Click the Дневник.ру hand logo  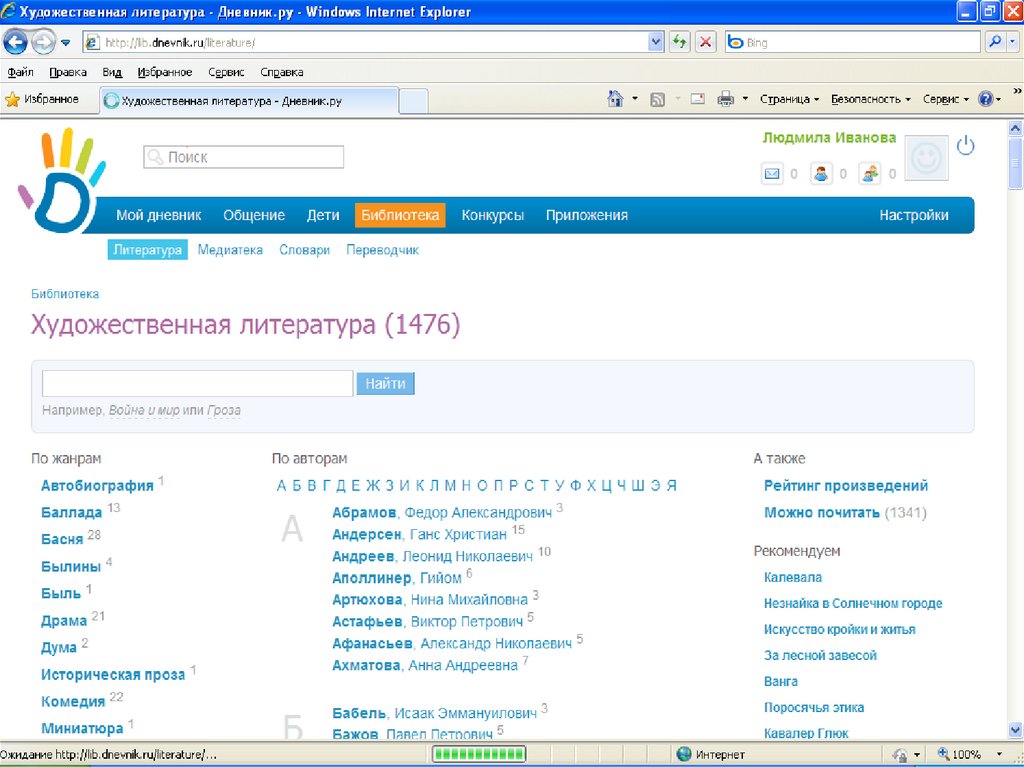pyautogui.click(x=60, y=180)
